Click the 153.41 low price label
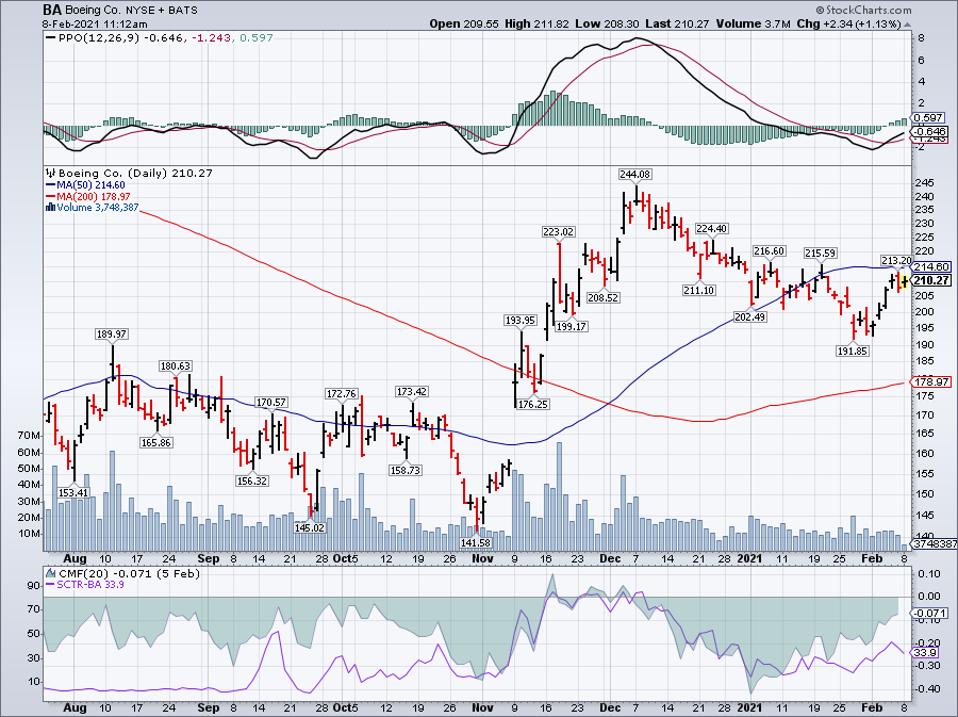 (73, 492)
